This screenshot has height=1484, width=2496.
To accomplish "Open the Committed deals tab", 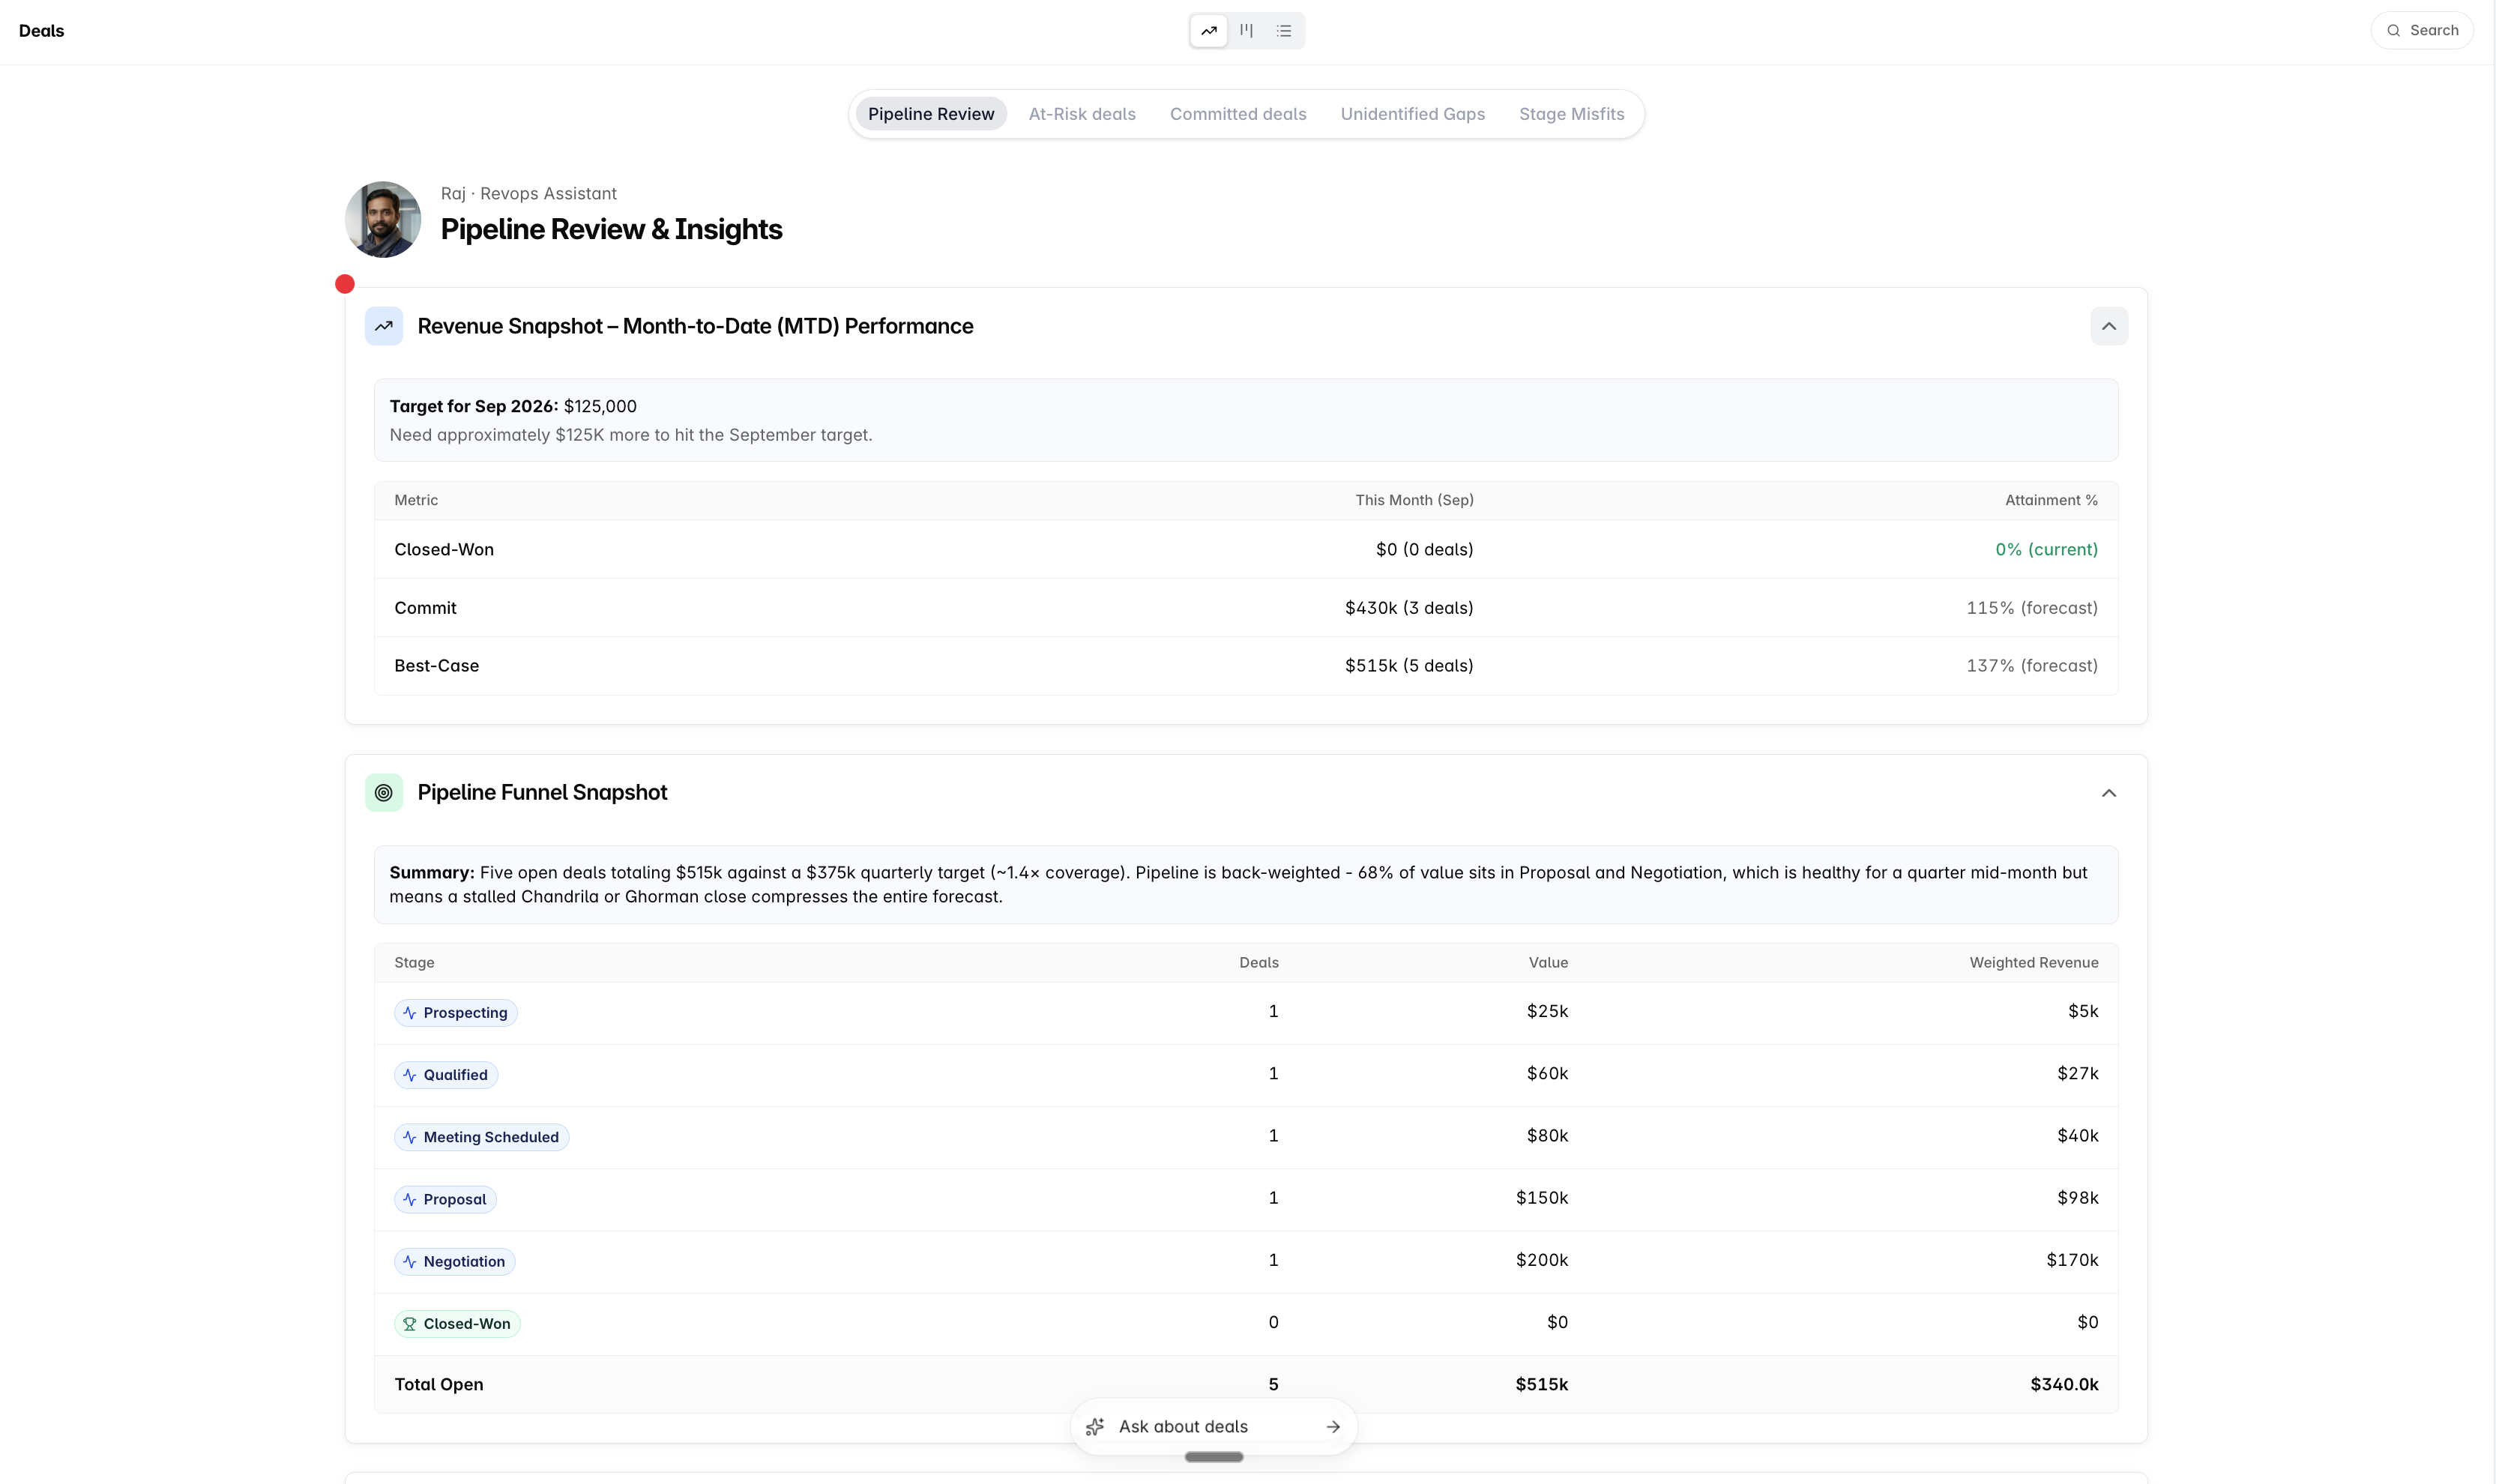I will tap(1238, 114).
